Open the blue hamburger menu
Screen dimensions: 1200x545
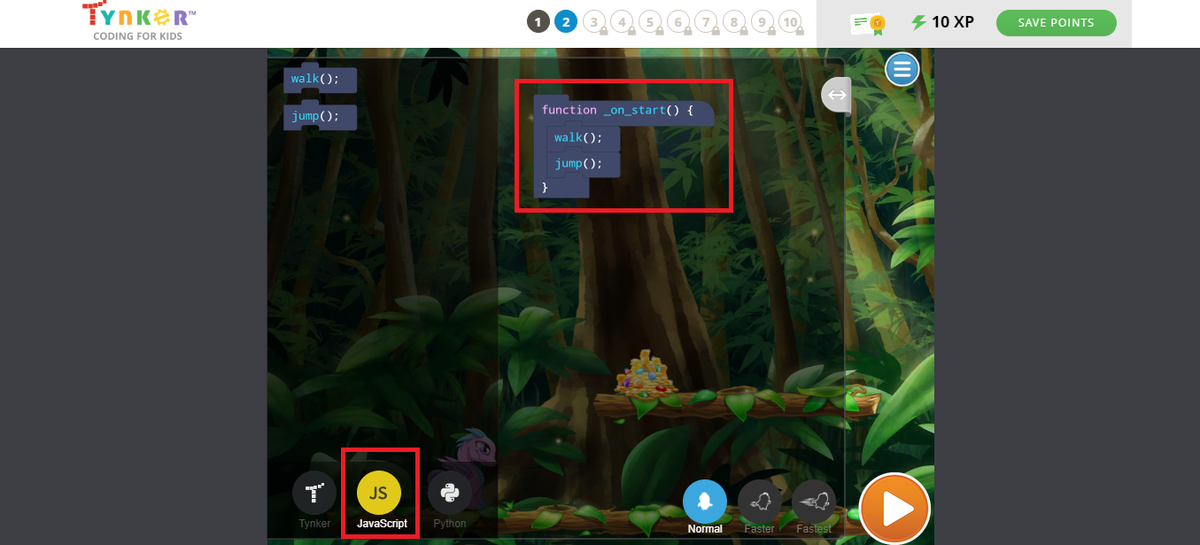[902, 69]
